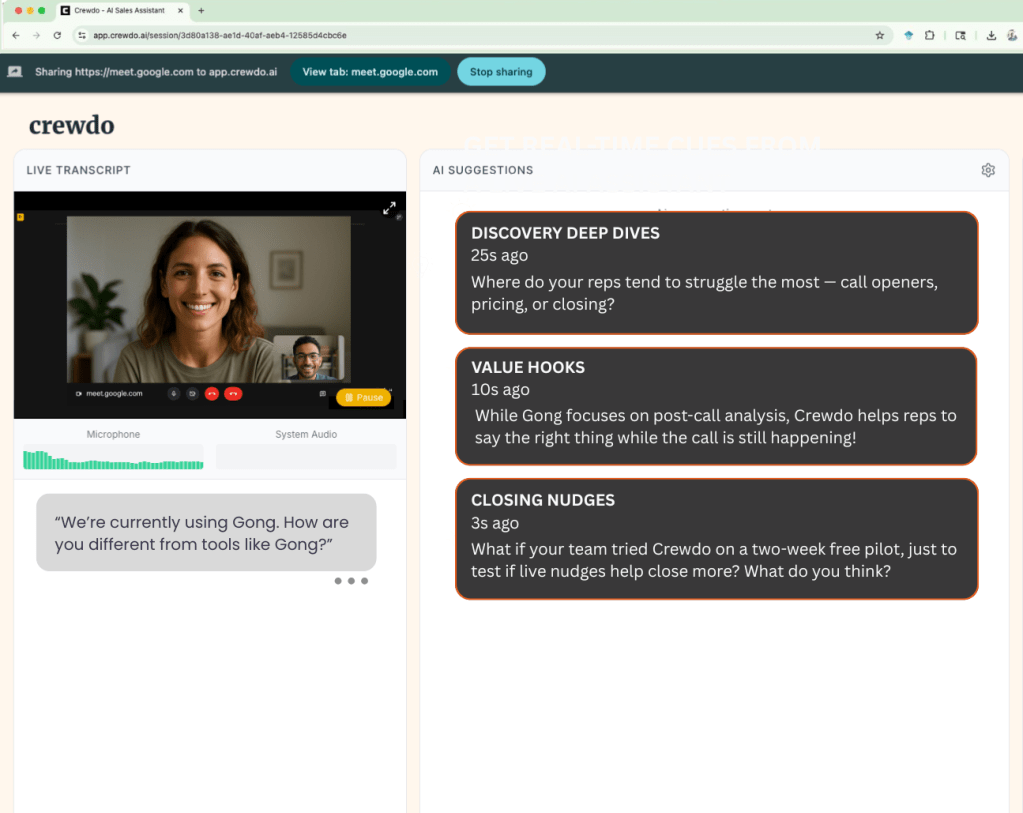Click the bookmark star in the address bar

coord(879,34)
